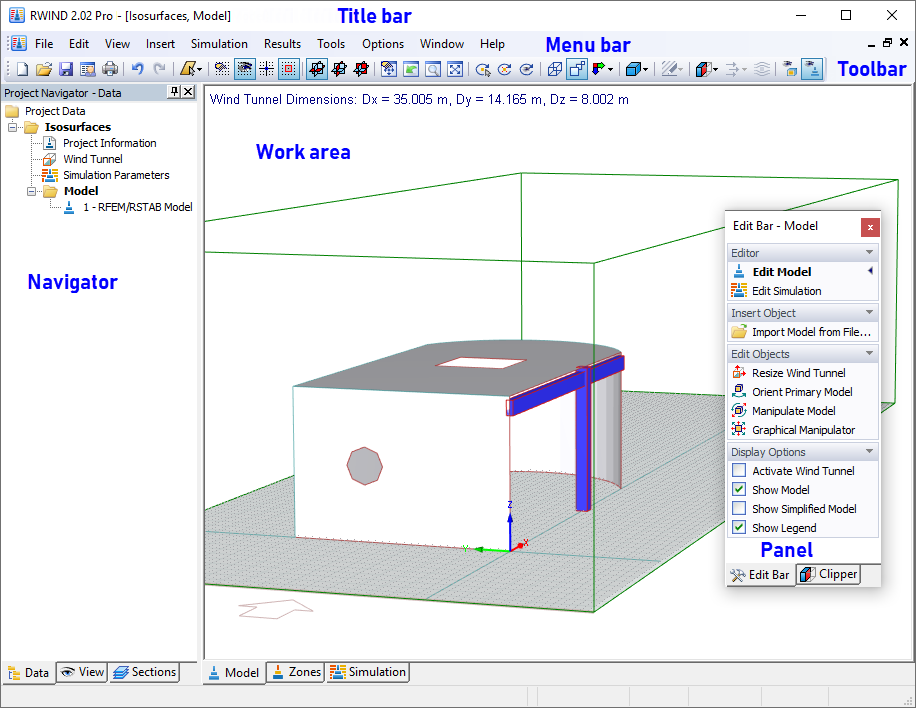Image resolution: width=916 pixels, height=708 pixels.
Task: Click the printer icon in toolbar
Action: point(110,69)
